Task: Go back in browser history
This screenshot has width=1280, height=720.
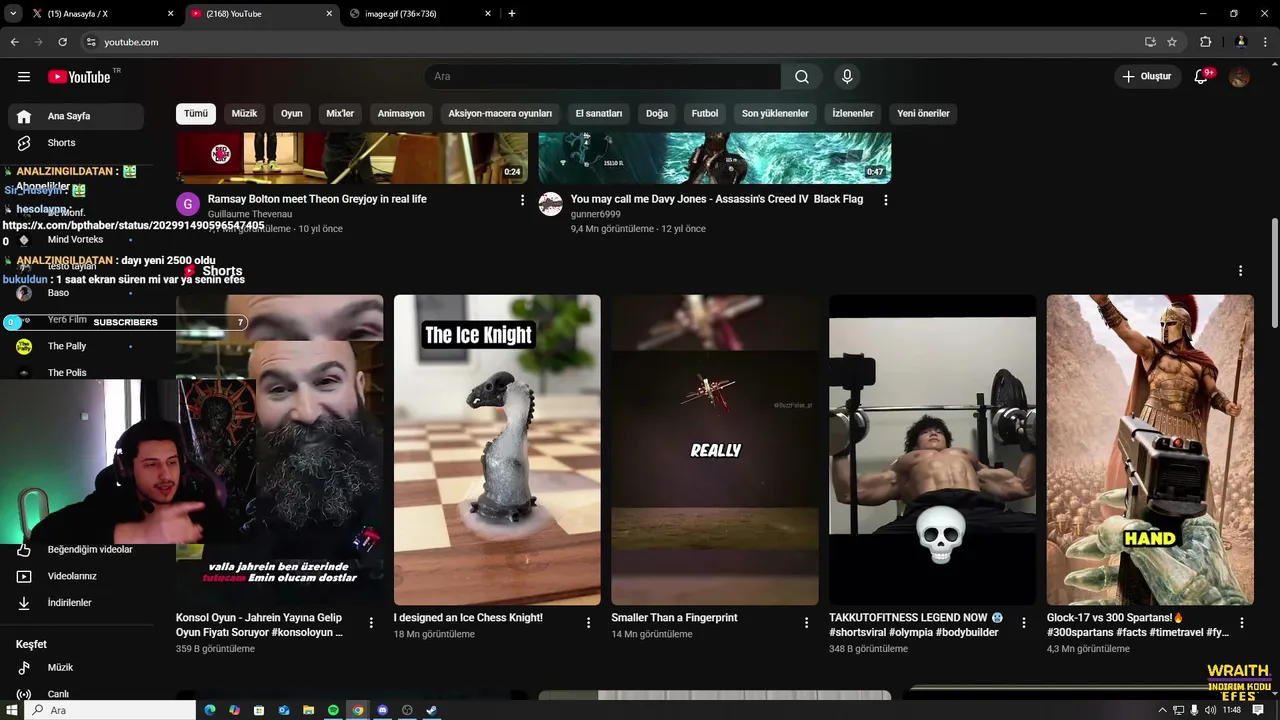Action: click(14, 42)
